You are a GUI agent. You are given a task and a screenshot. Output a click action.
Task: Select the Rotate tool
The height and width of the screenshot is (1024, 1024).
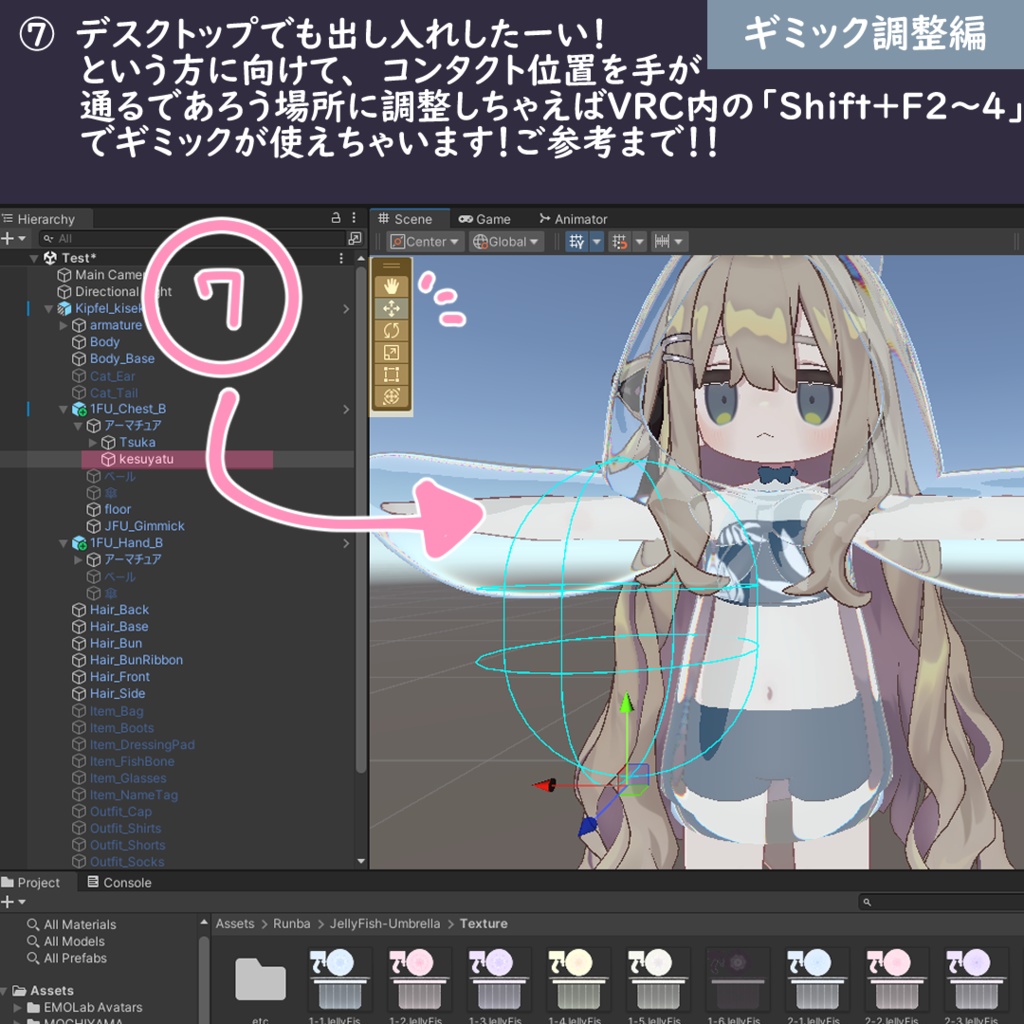391,330
